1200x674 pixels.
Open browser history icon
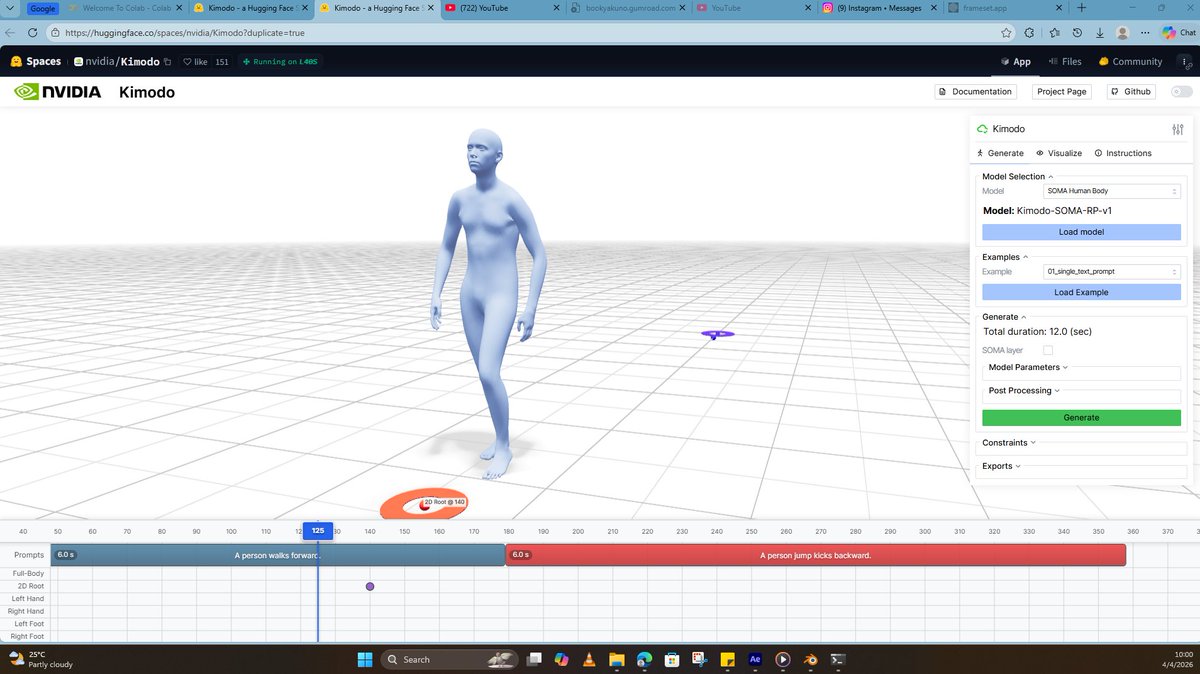tap(1076, 32)
